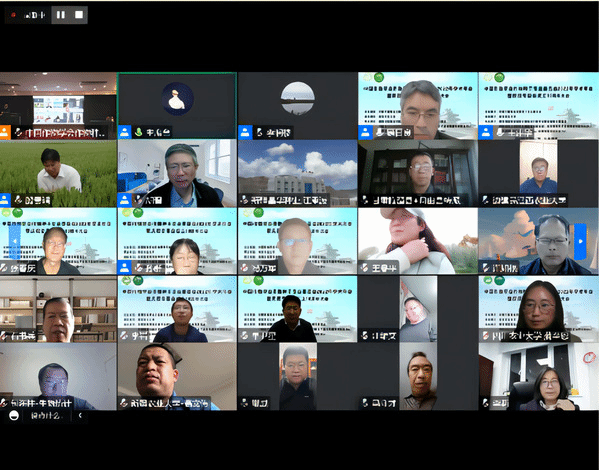The image size is (599, 470).
Task: Select the circular landscape avatar tile
Action: (297, 105)
